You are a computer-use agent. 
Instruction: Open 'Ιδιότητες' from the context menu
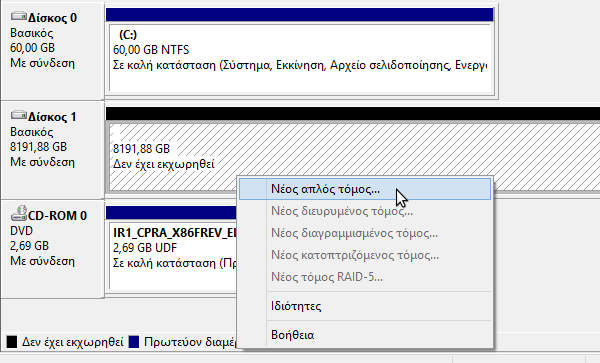(365, 306)
